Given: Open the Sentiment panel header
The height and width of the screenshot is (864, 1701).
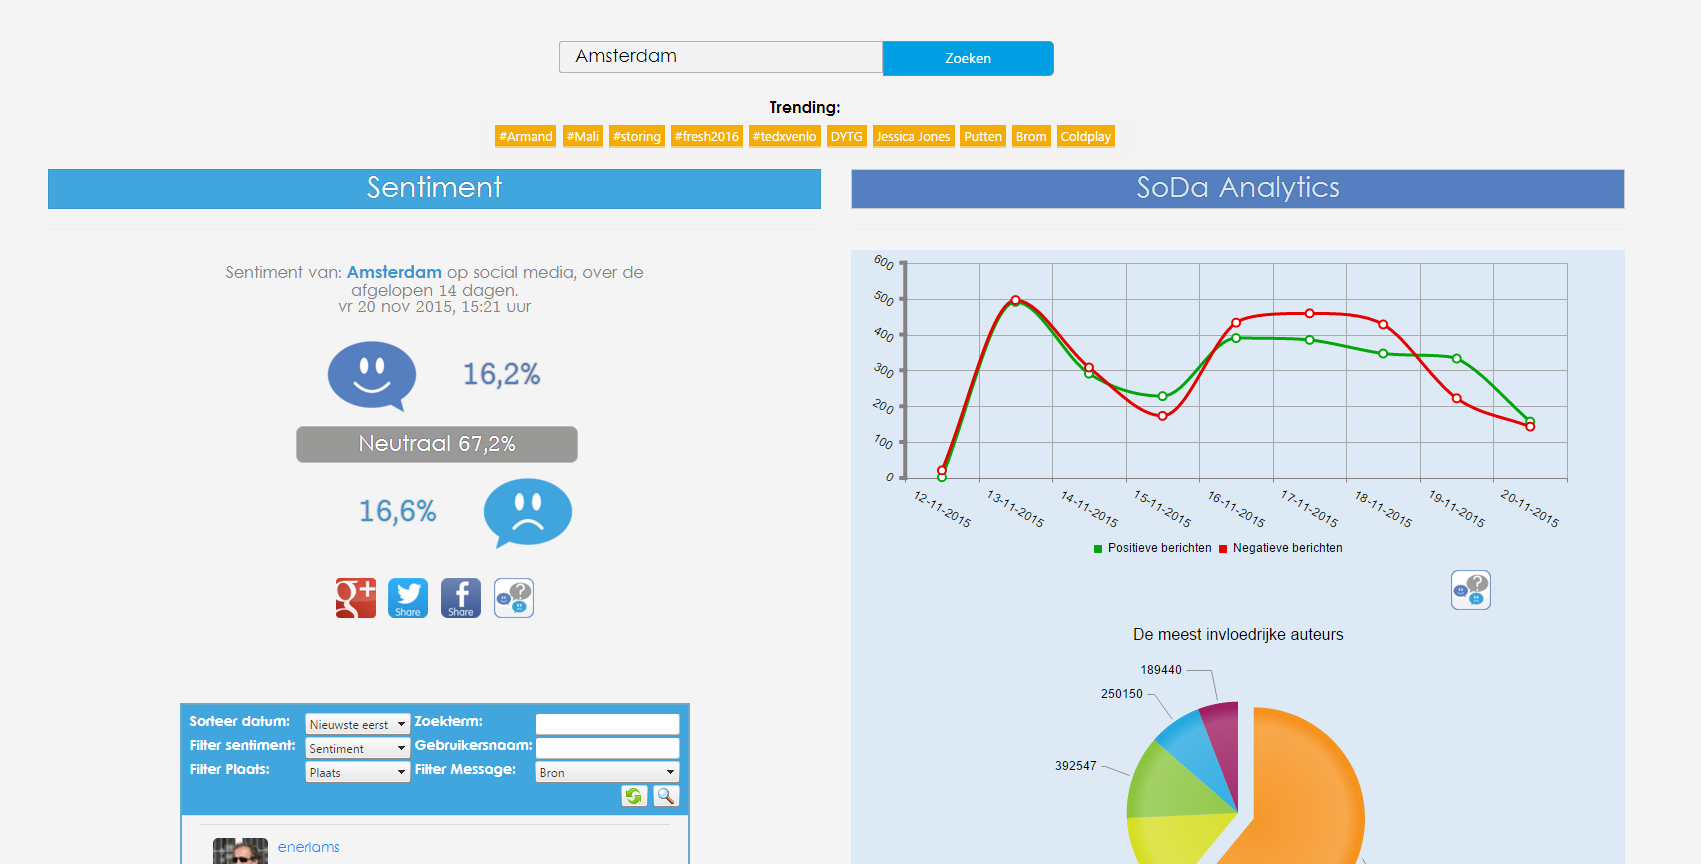Looking at the screenshot, I should click(x=434, y=188).
